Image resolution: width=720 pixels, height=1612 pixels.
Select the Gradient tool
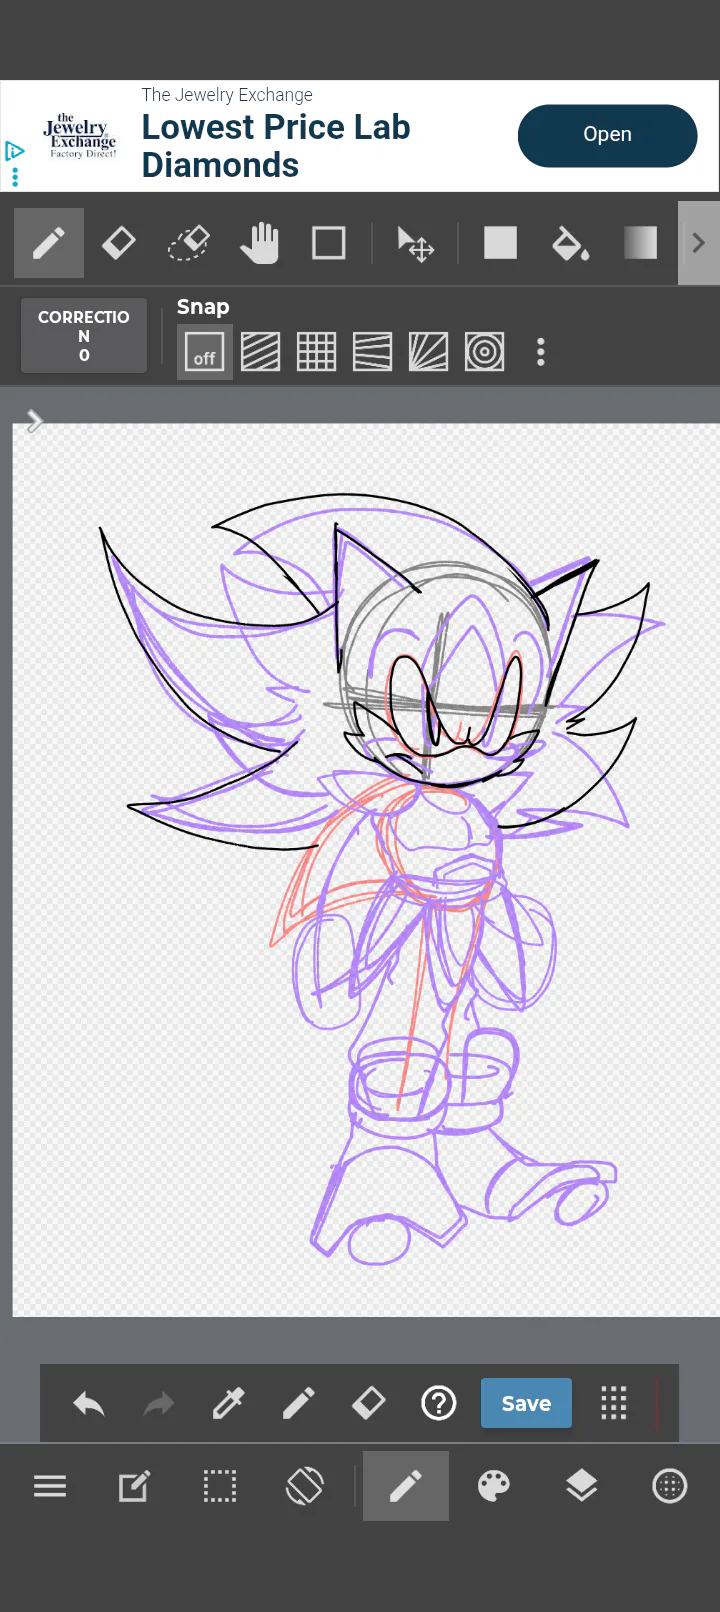(640, 243)
